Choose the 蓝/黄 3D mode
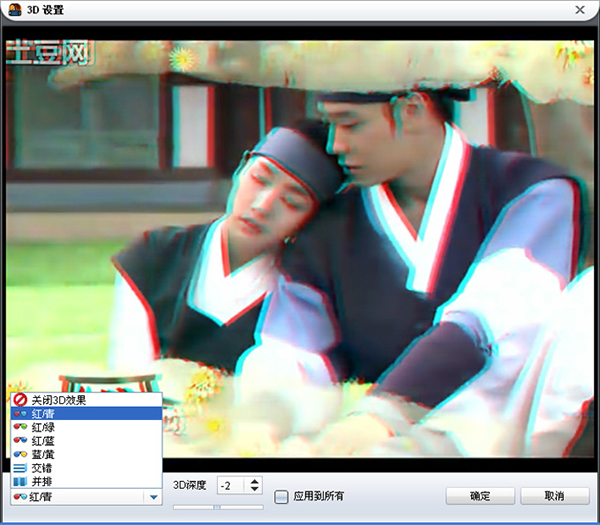The image size is (600, 525). (86, 454)
